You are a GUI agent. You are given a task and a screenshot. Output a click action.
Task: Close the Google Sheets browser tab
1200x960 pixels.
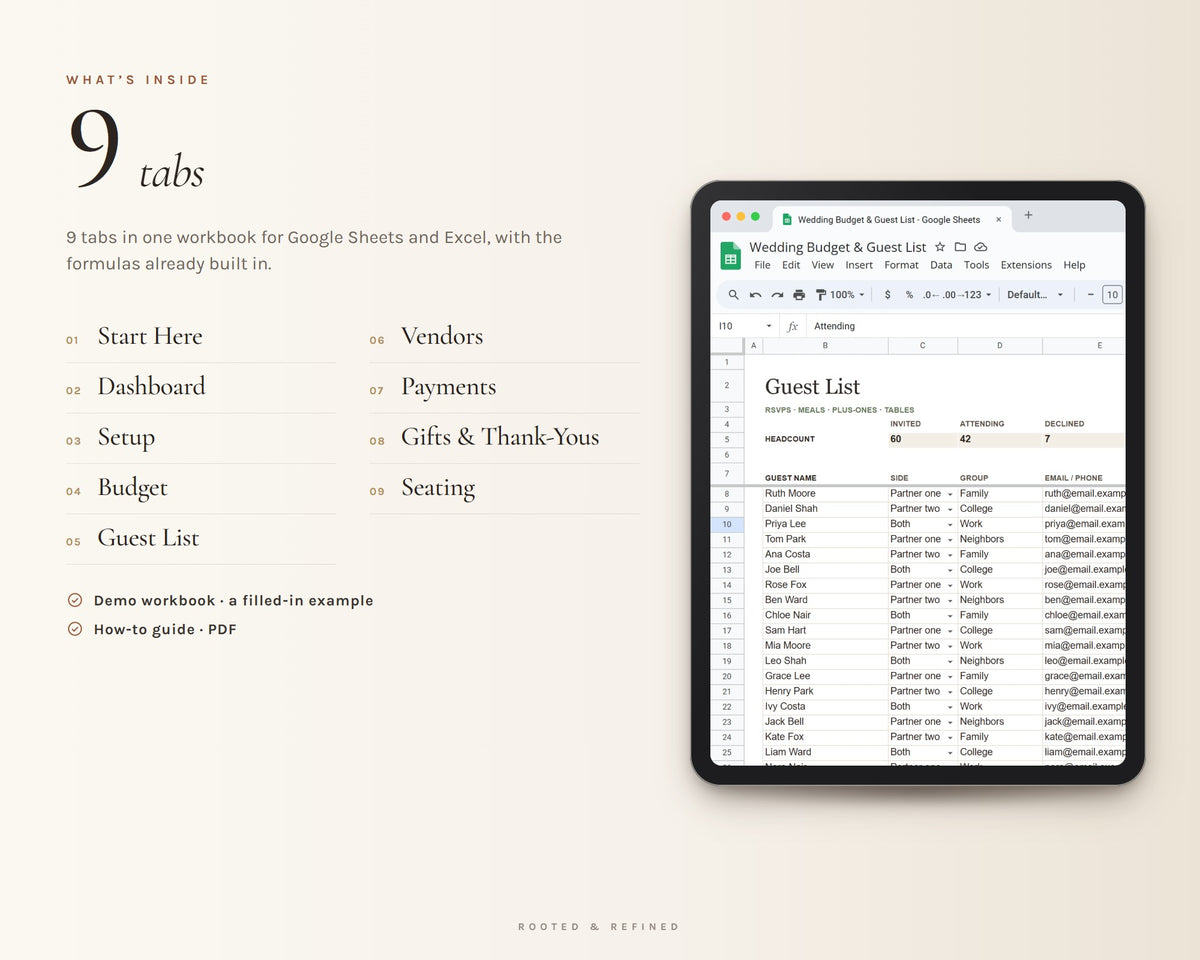click(998, 219)
